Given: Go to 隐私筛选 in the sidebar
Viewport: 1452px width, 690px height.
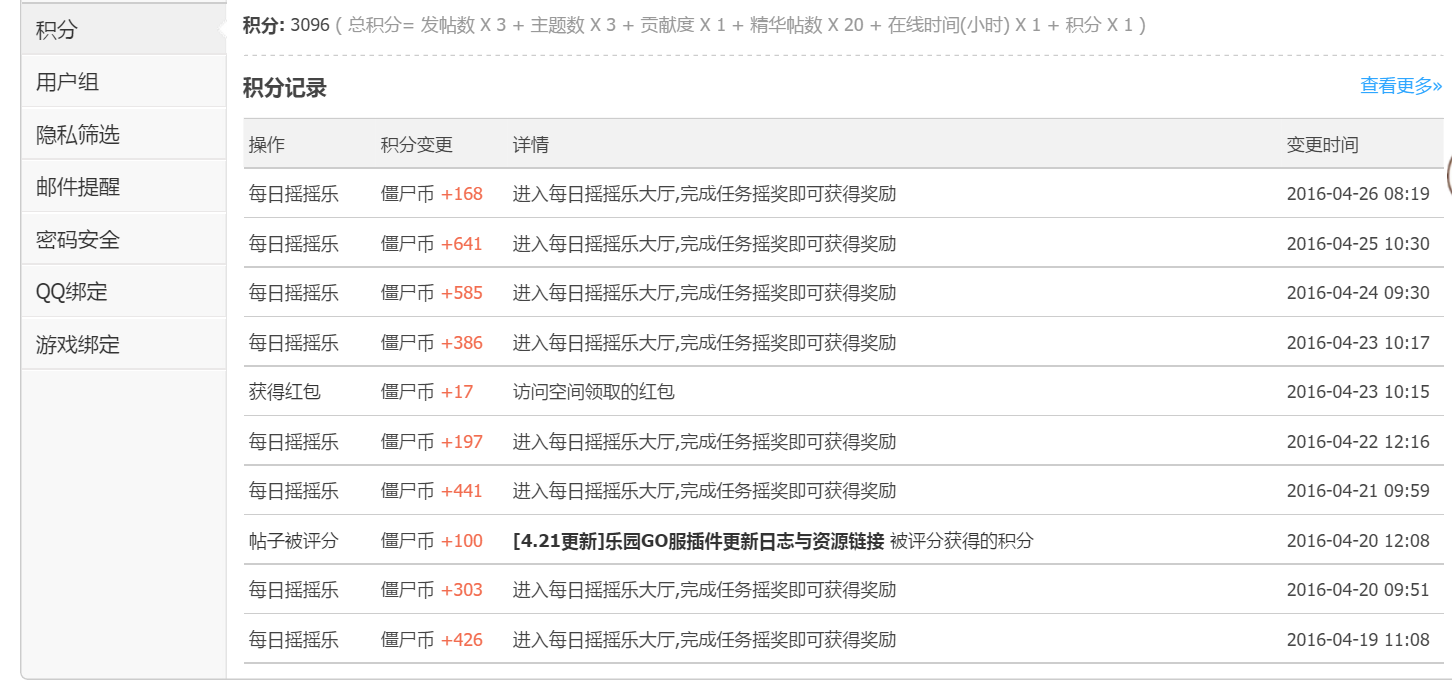Looking at the screenshot, I should (78, 135).
